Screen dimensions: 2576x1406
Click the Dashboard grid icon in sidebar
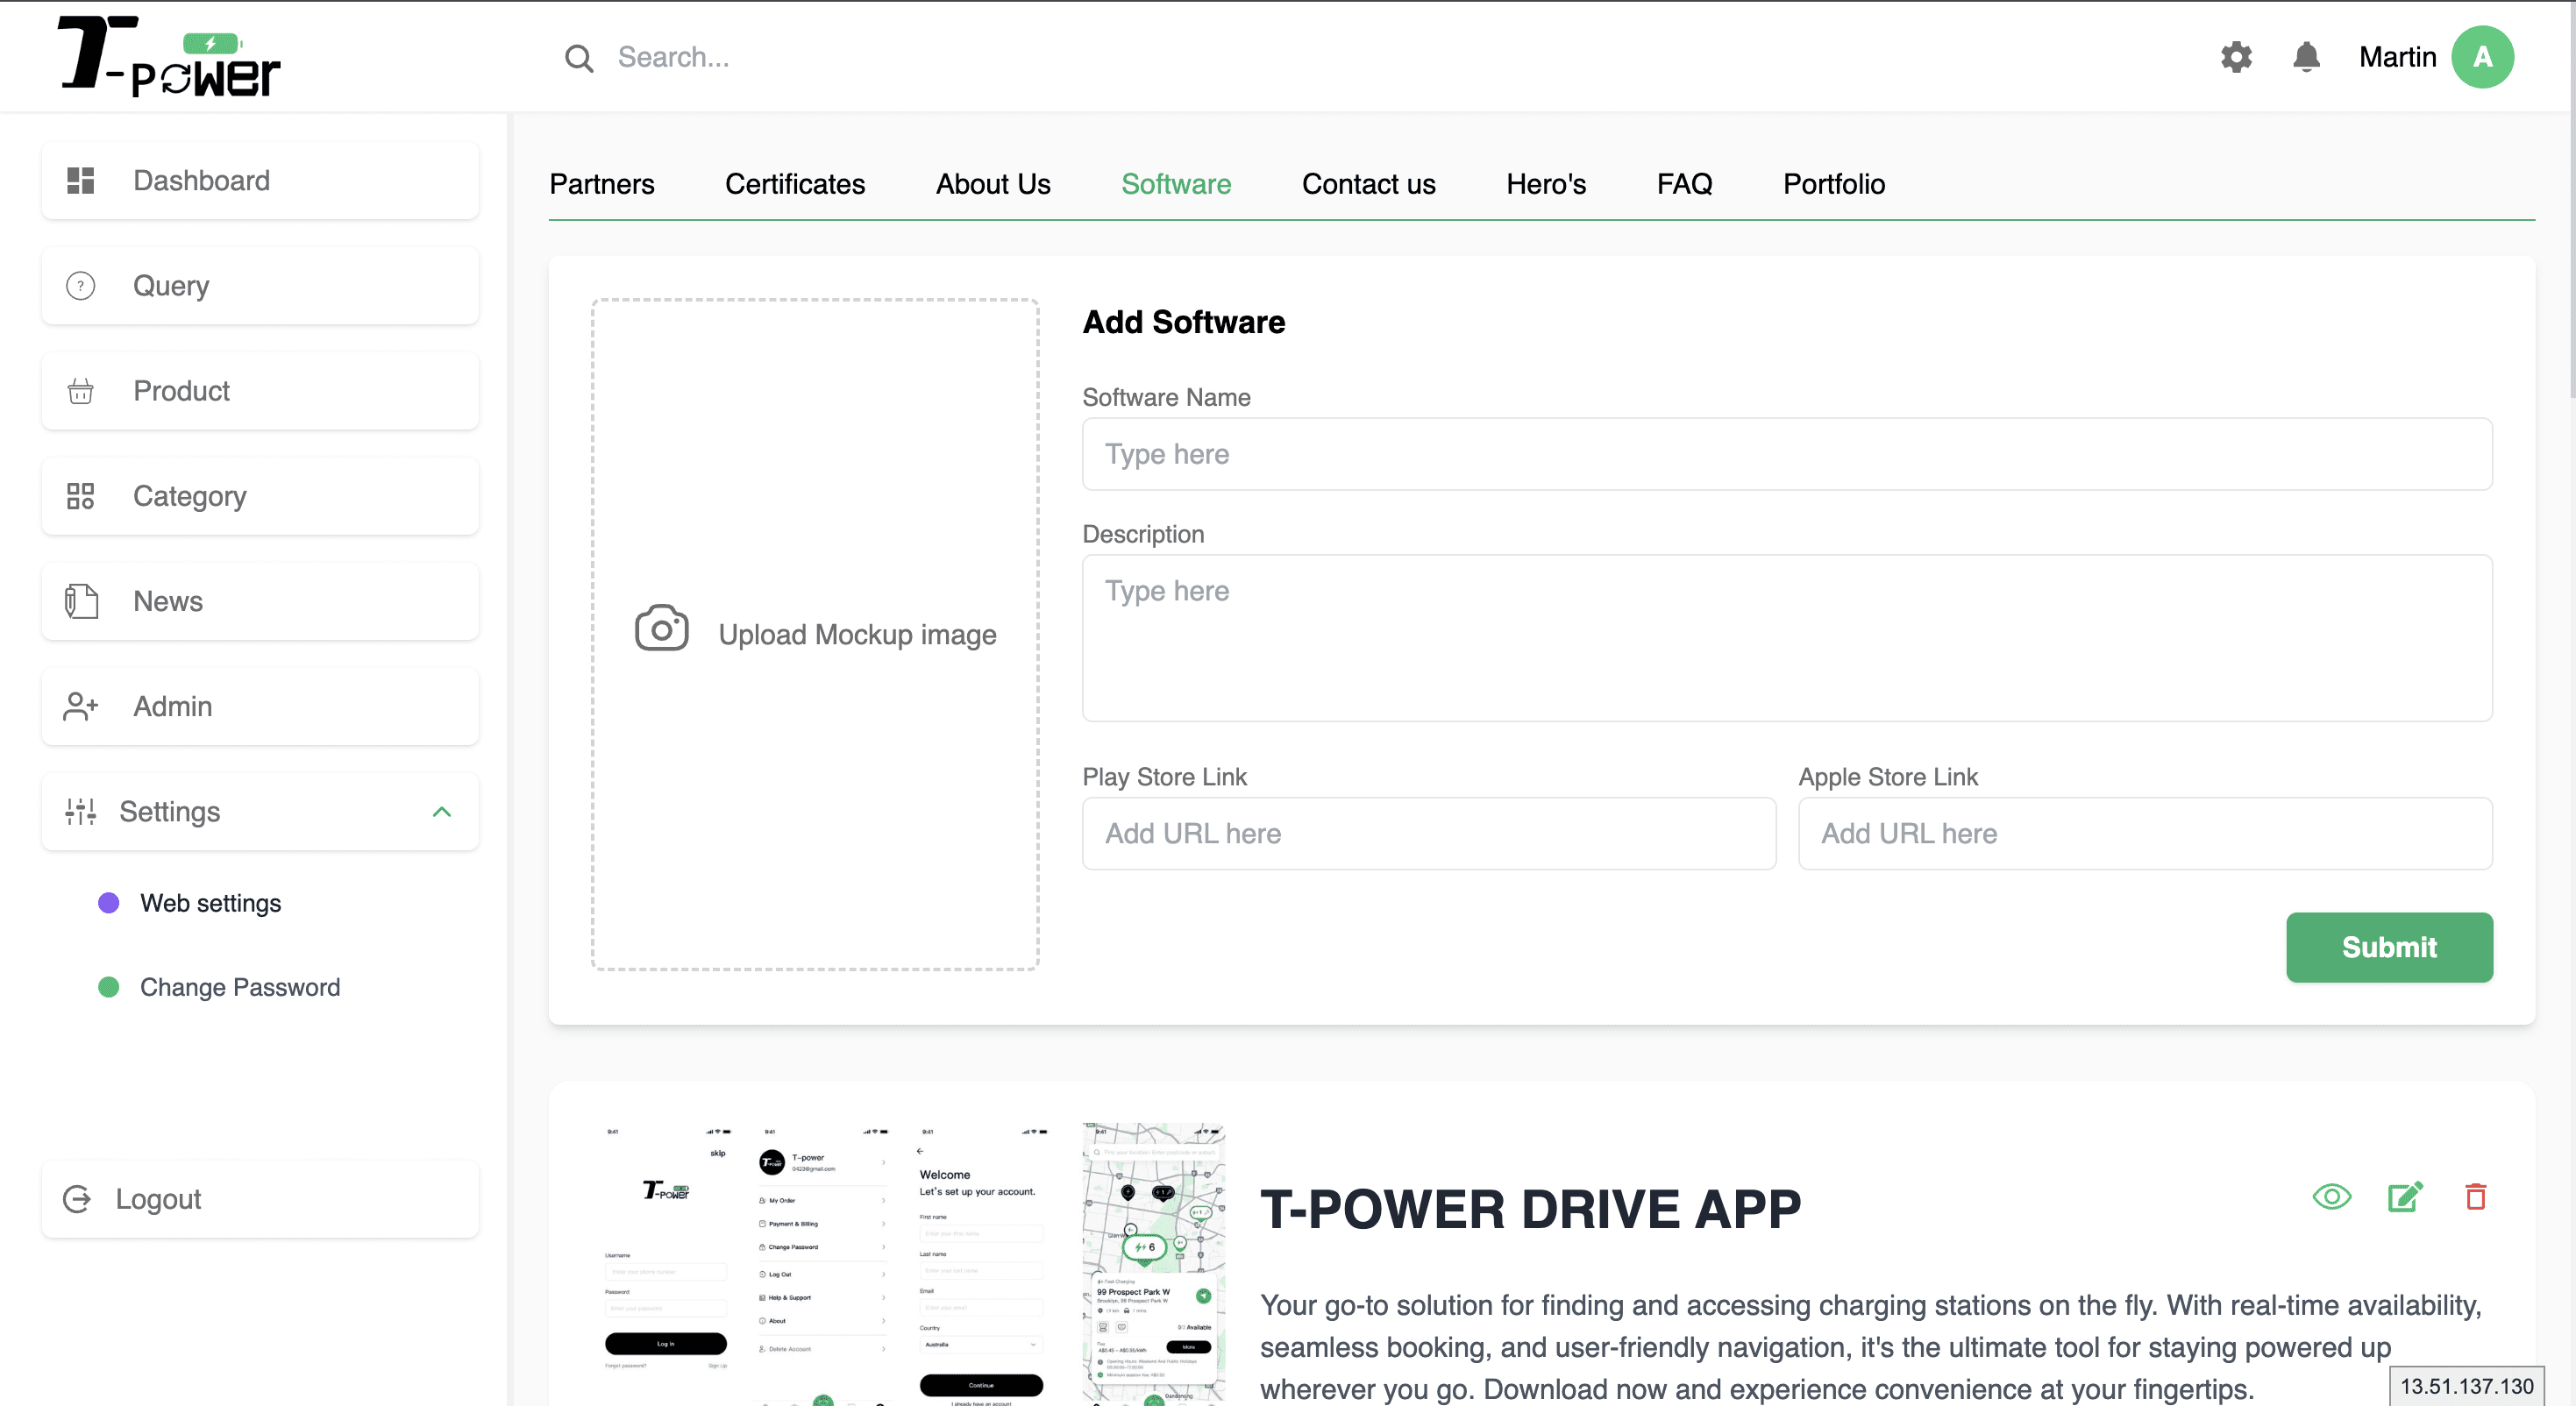click(81, 181)
